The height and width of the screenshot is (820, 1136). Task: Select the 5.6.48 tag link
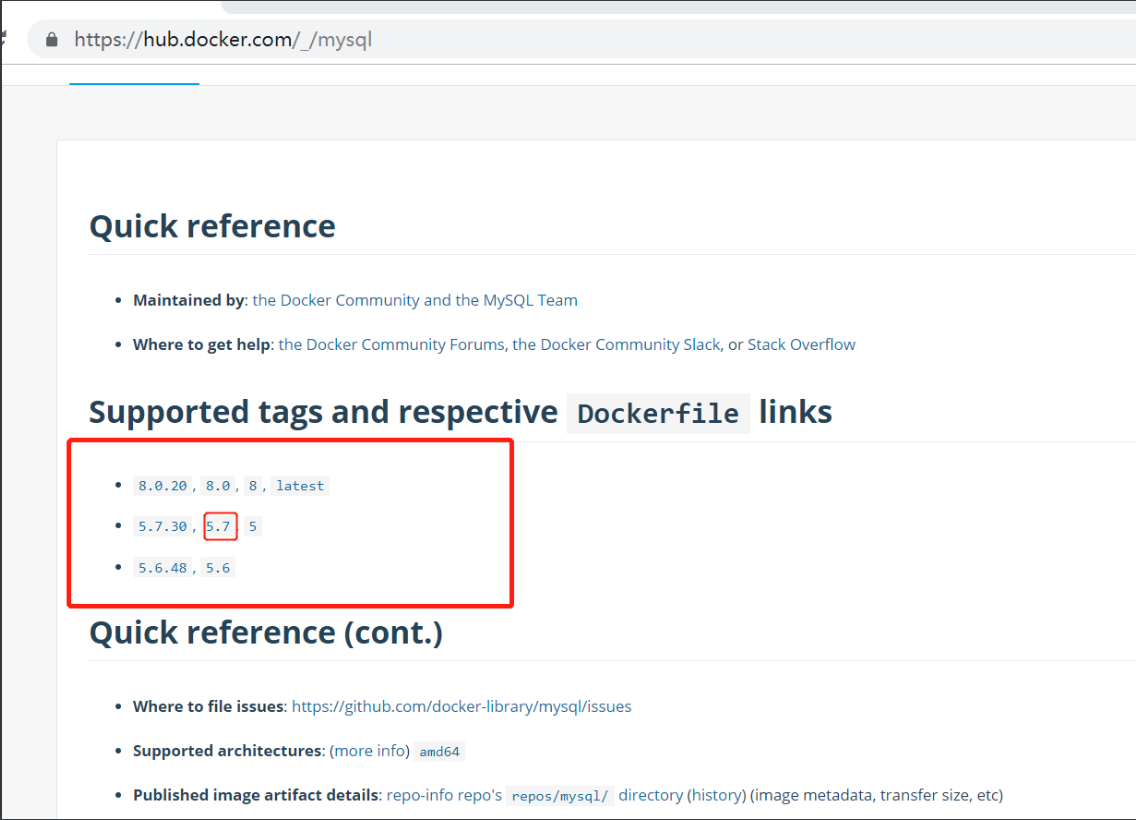point(162,568)
